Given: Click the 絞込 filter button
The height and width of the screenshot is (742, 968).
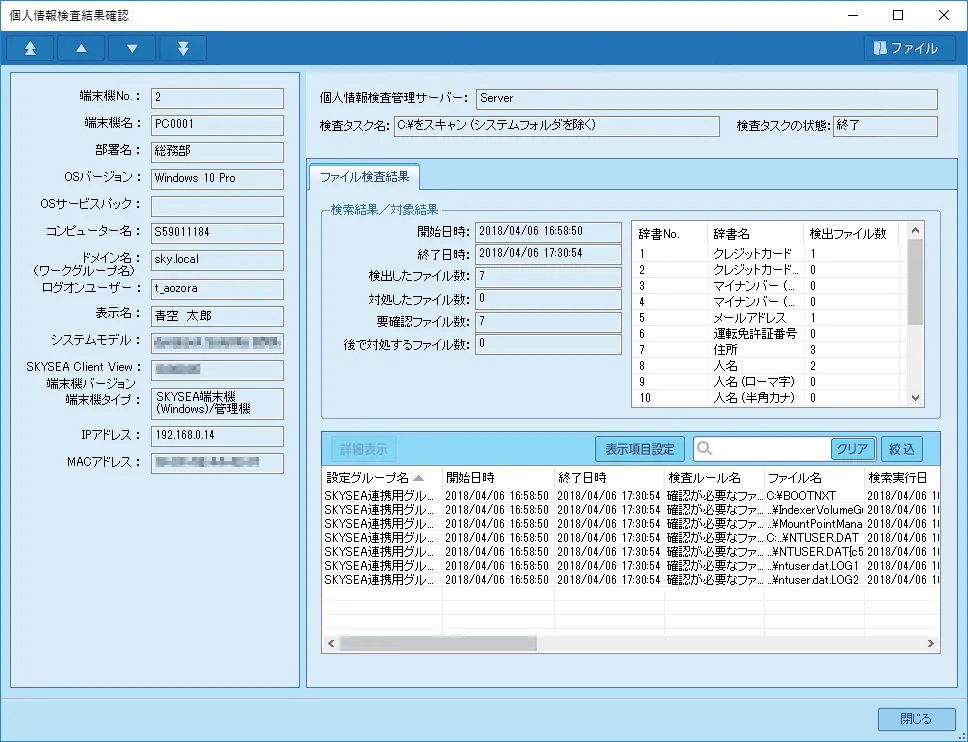Looking at the screenshot, I should click(x=901, y=449).
